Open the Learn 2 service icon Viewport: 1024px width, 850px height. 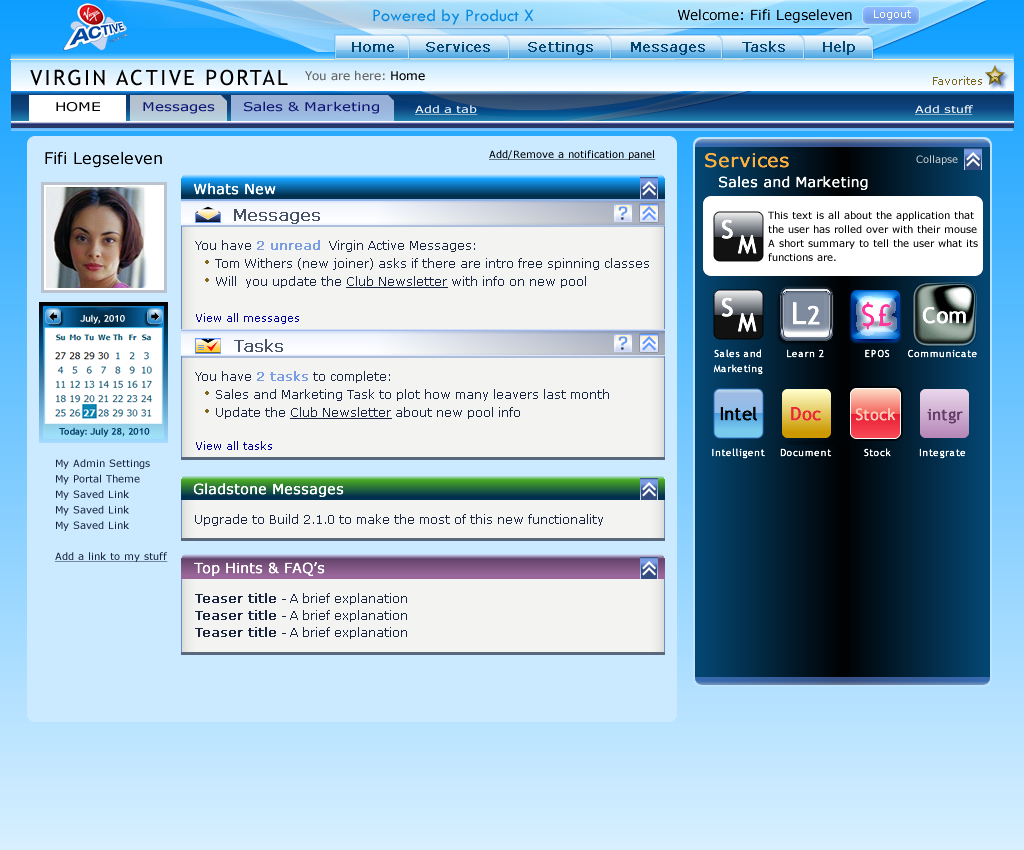point(806,315)
